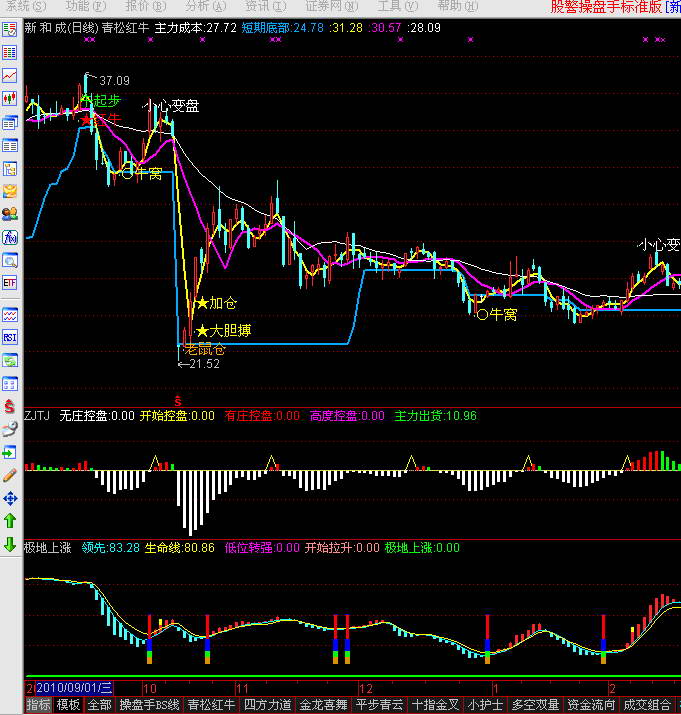Image resolution: width=681 pixels, height=715 pixels.
Task: Switch to 成交组合 indicator tab
Action: (x=647, y=705)
